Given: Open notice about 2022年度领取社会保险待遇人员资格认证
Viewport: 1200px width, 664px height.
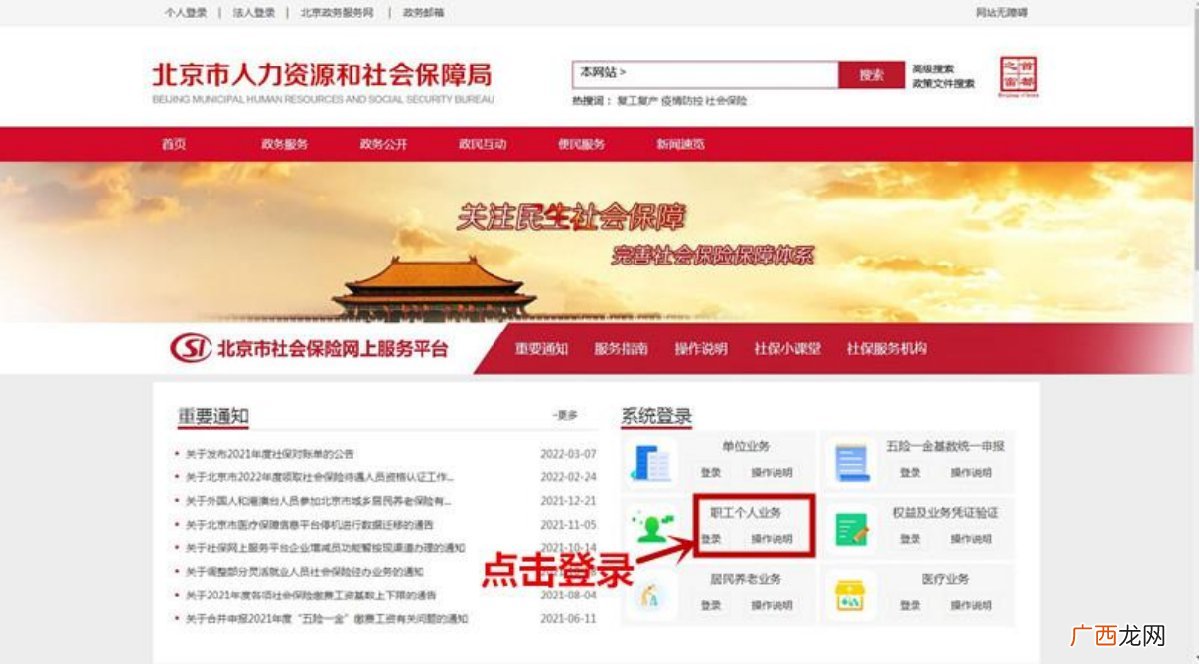Looking at the screenshot, I should [320, 477].
